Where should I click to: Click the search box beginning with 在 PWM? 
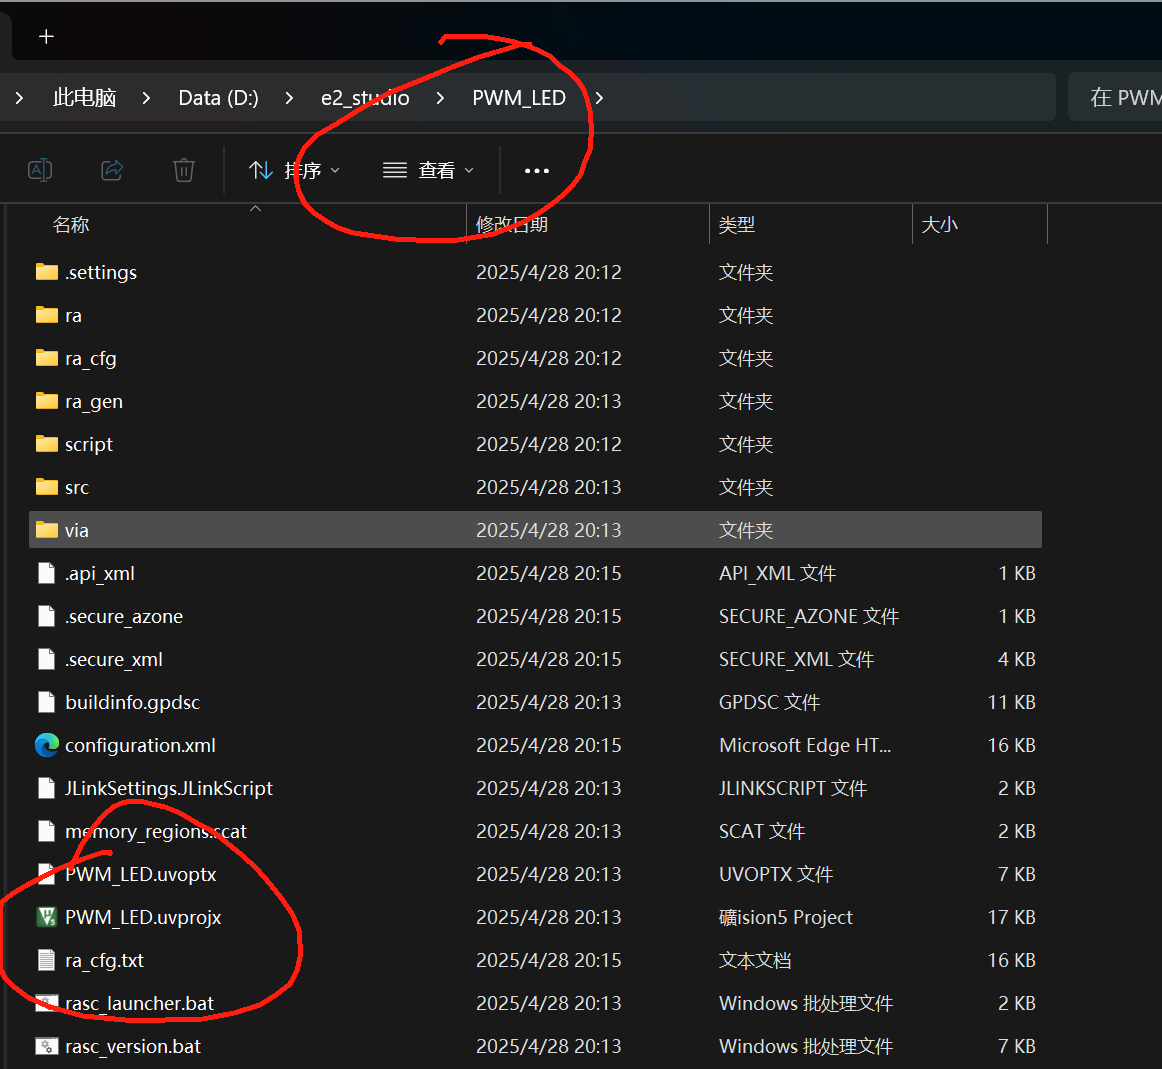(1115, 97)
